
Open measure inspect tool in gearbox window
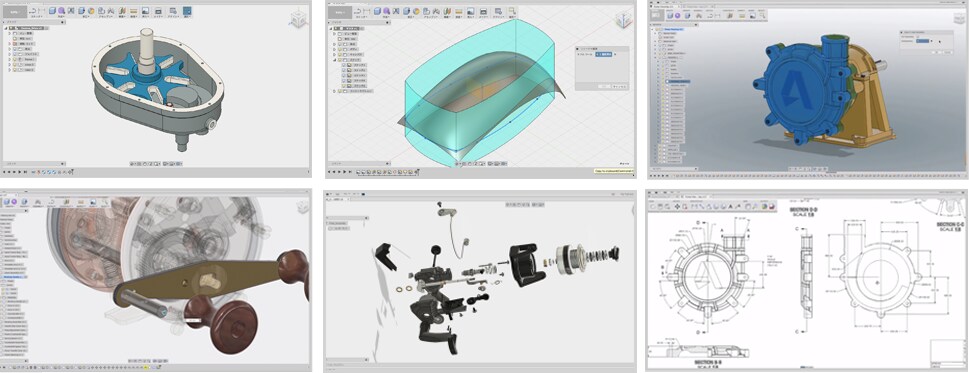(133, 10)
